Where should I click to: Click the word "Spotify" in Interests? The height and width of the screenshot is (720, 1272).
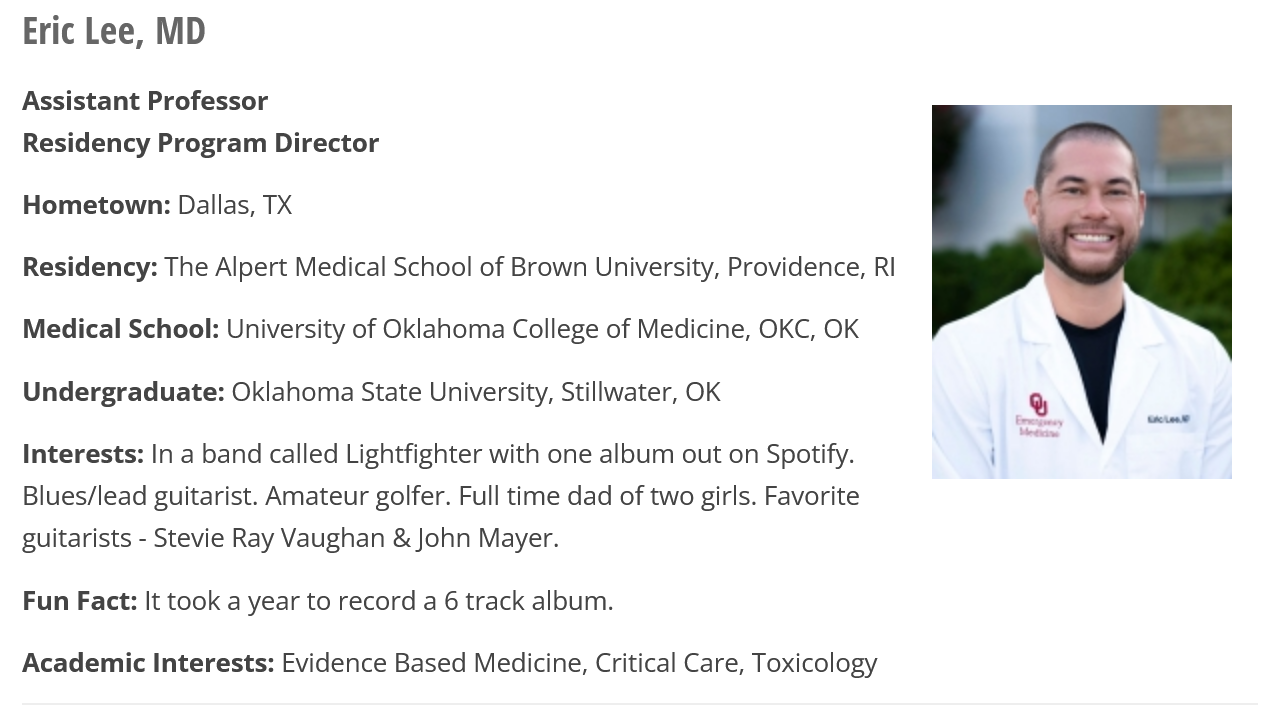pos(807,454)
